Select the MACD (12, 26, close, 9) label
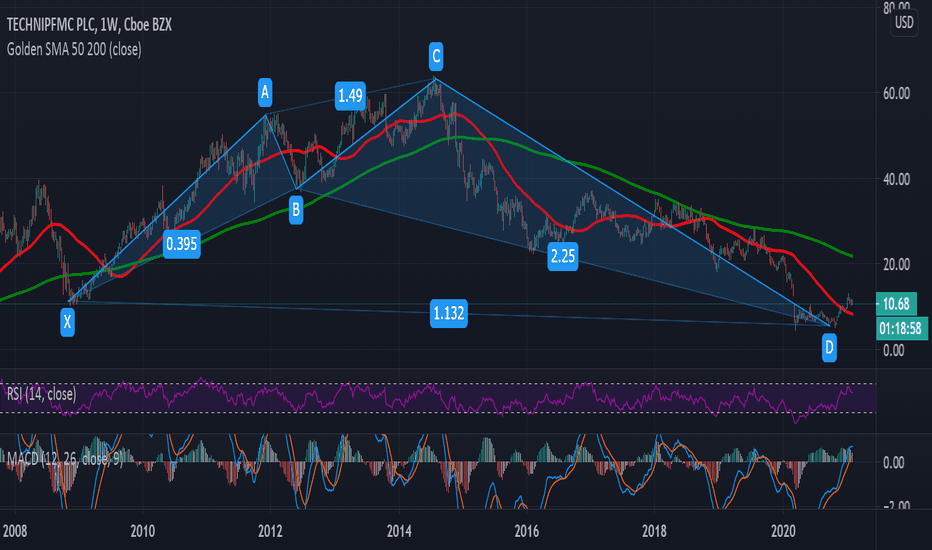The height and width of the screenshot is (550, 932). (x=64, y=458)
